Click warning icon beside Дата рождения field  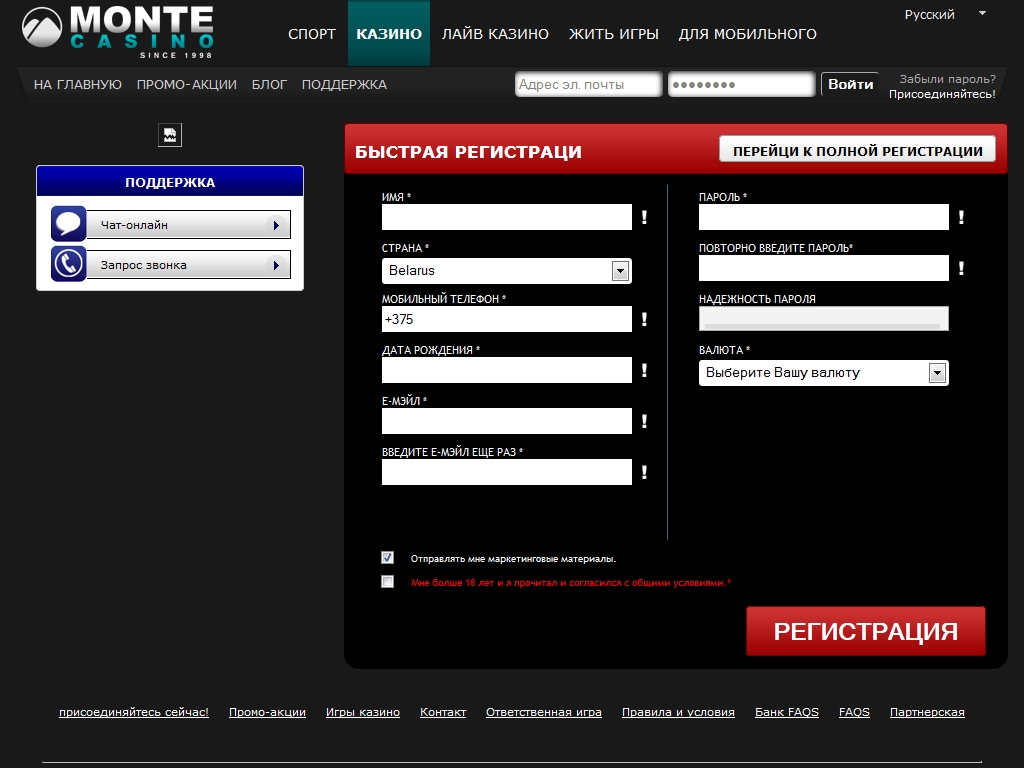click(644, 370)
